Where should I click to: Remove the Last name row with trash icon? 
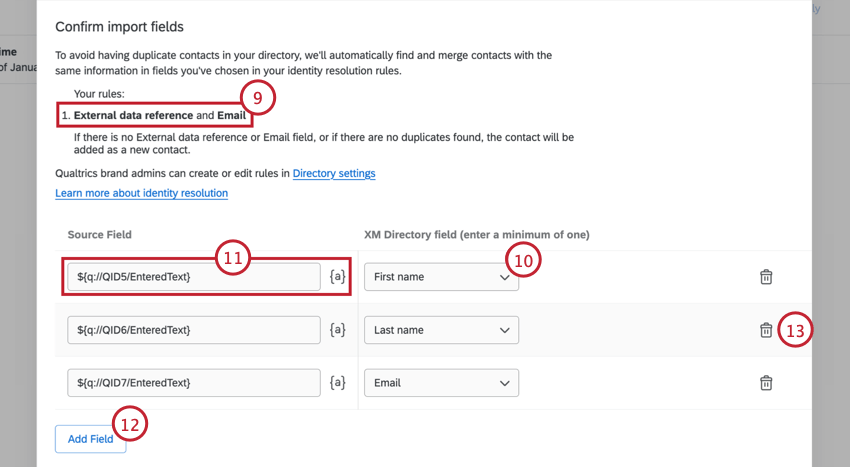click(x=766, y=330)
